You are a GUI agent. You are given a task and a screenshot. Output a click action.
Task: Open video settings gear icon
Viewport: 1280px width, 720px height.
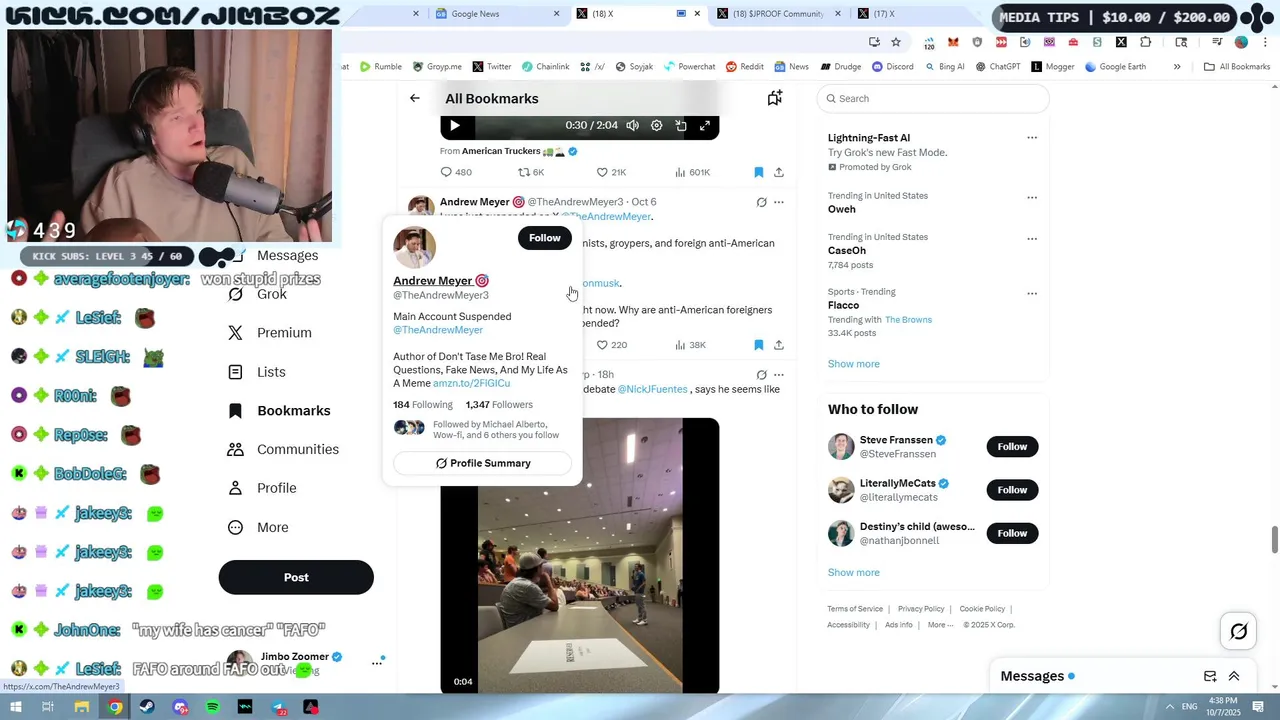tap(656, 125)
